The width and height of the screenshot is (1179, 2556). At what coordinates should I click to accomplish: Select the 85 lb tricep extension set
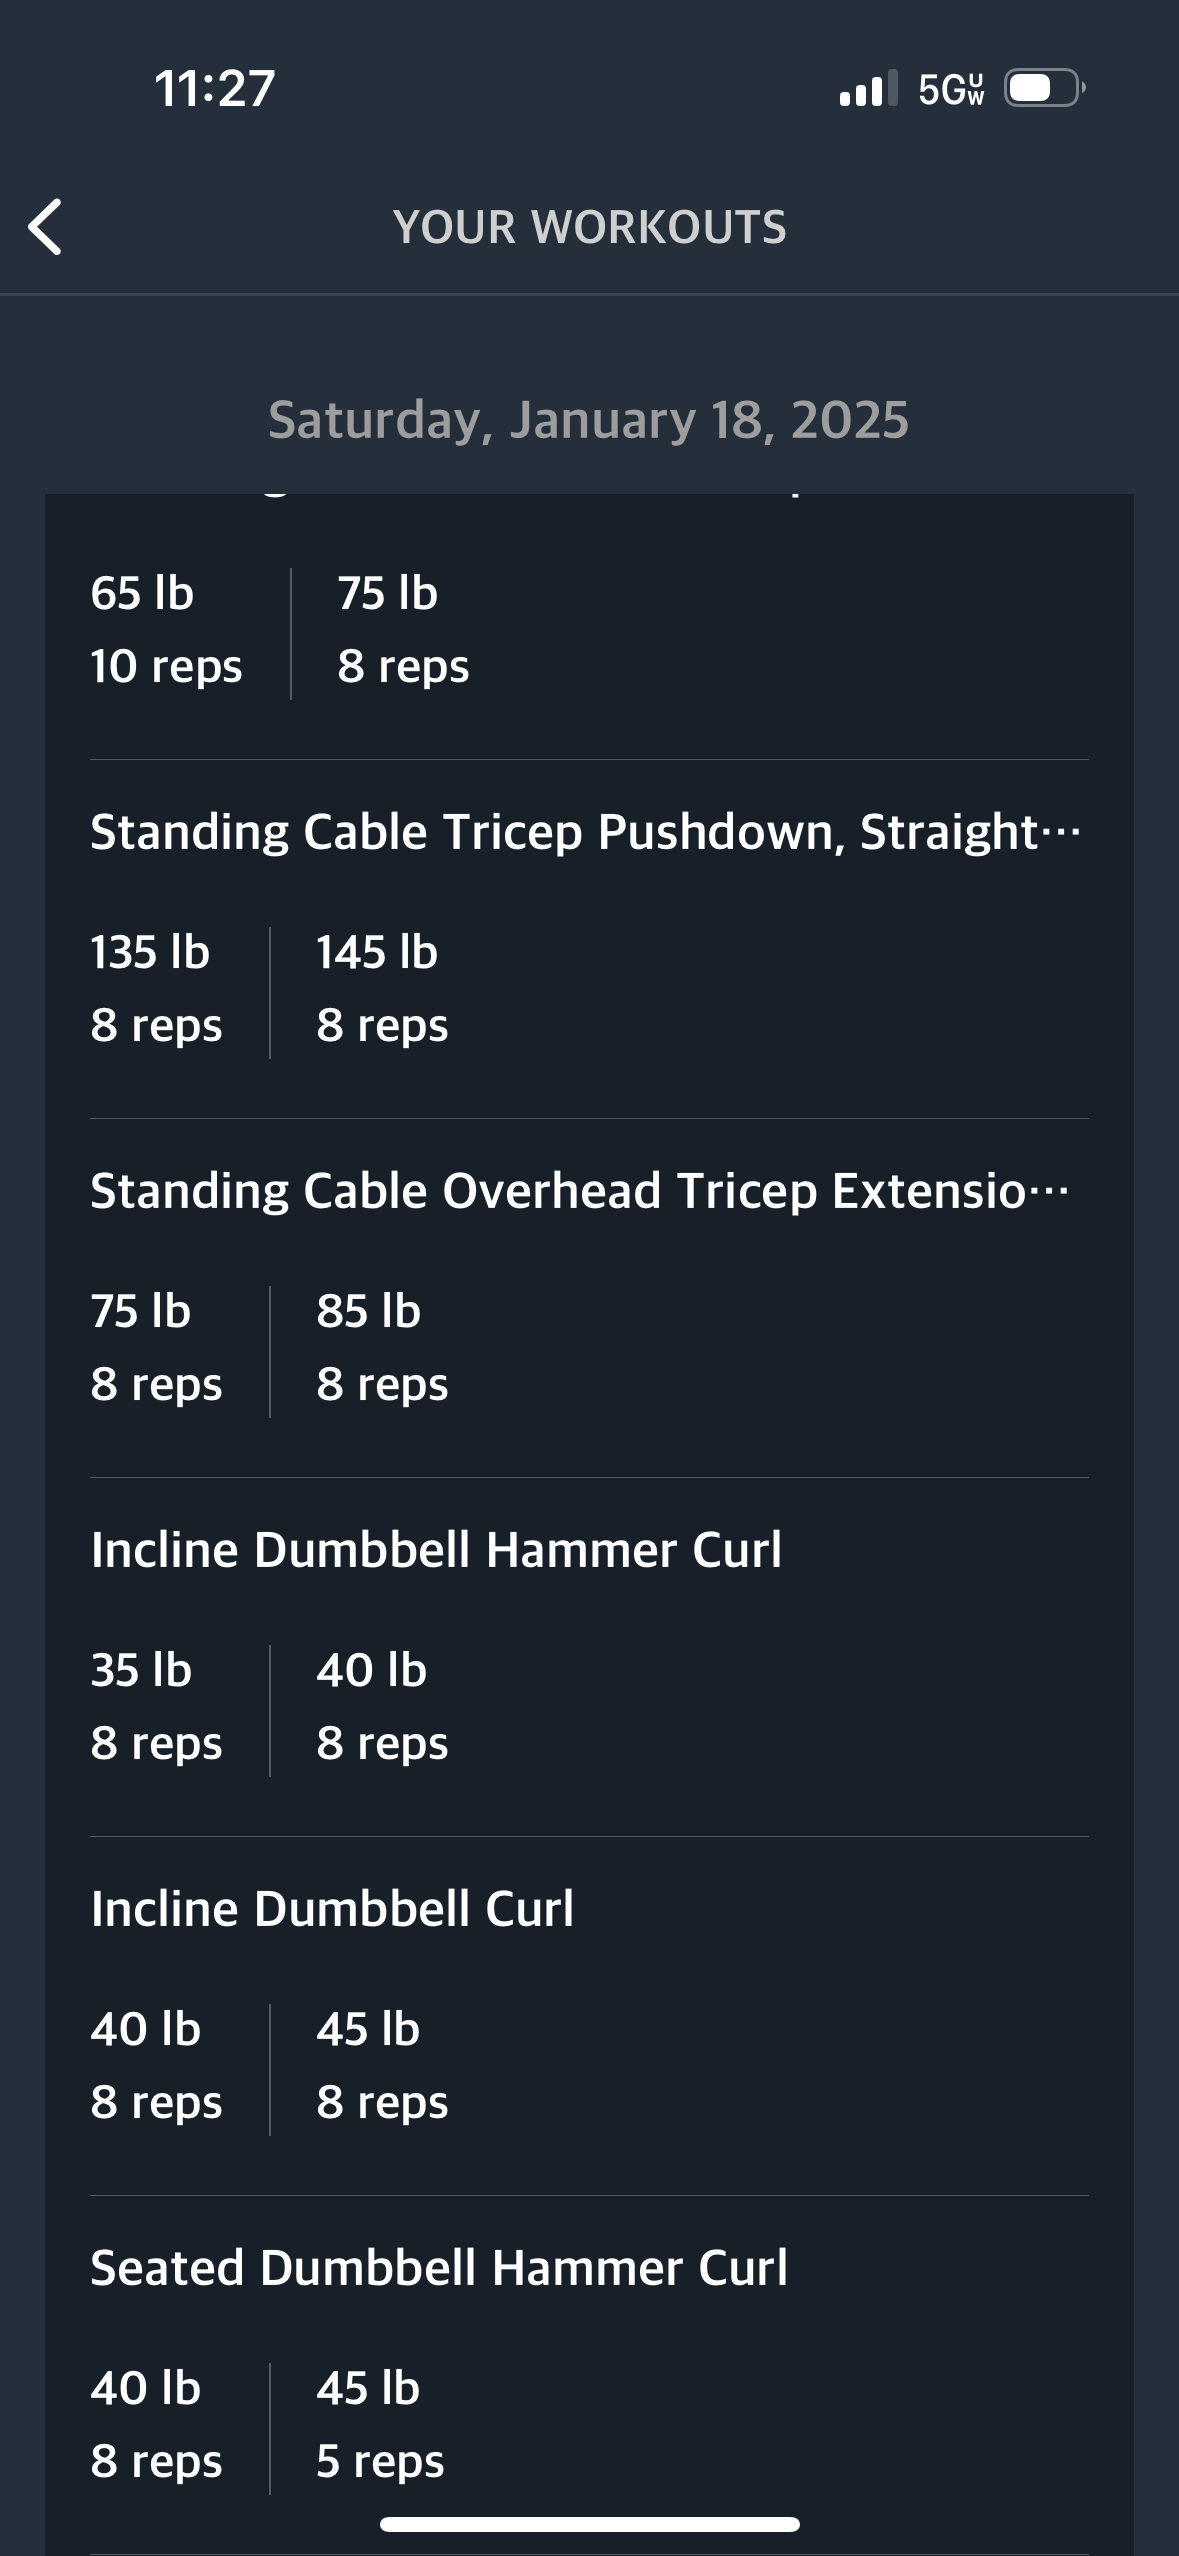click(382, 1348)
